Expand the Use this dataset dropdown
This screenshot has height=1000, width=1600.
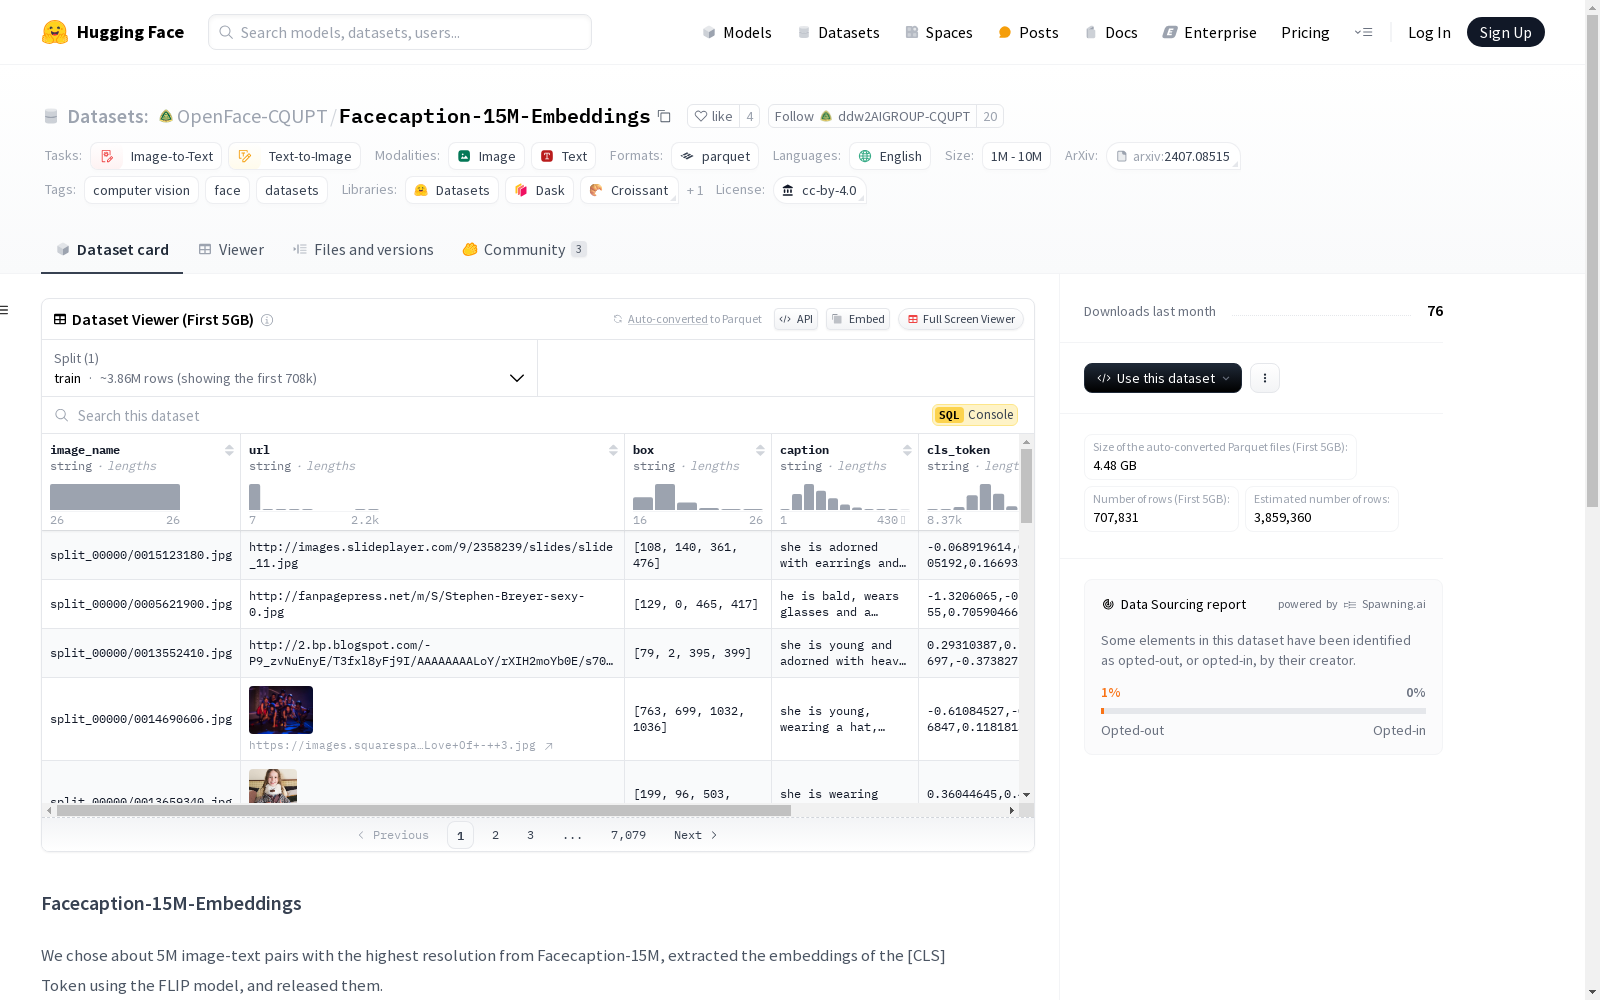pyautogui.click(x=1163, y=378)
